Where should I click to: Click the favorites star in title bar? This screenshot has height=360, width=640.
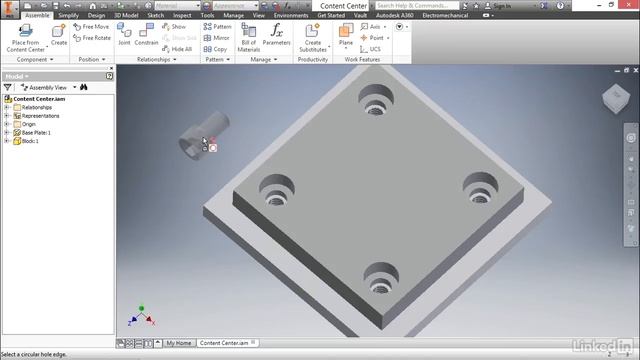coord(476,6)
